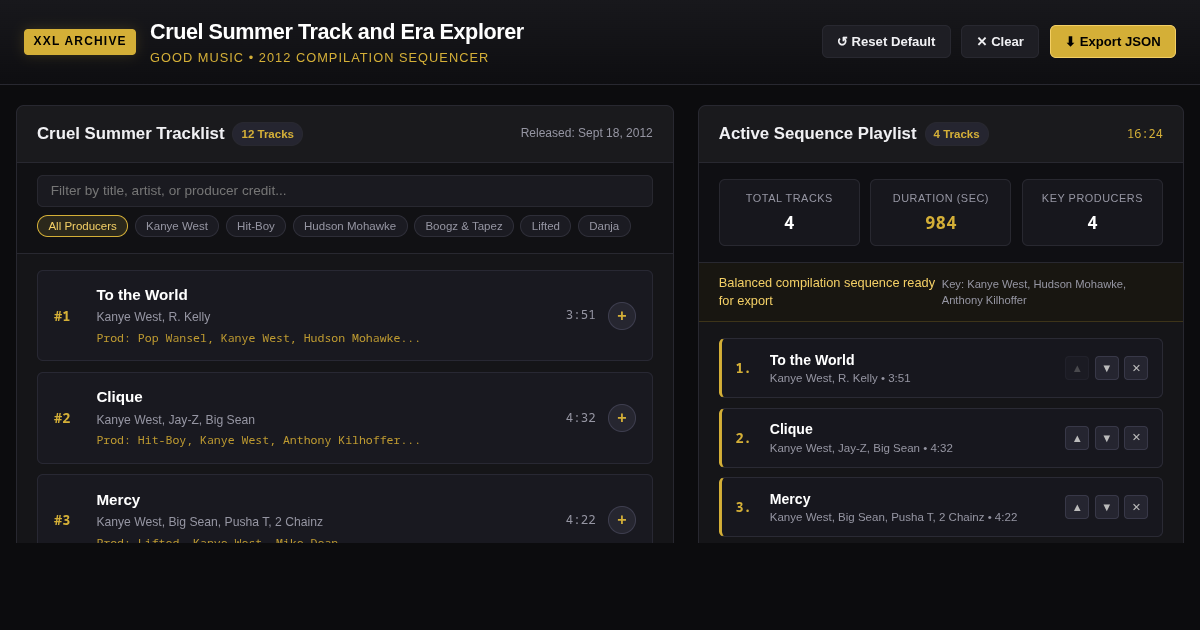
Task: Click 3:51 duration in tracklist
Action: 580,315
